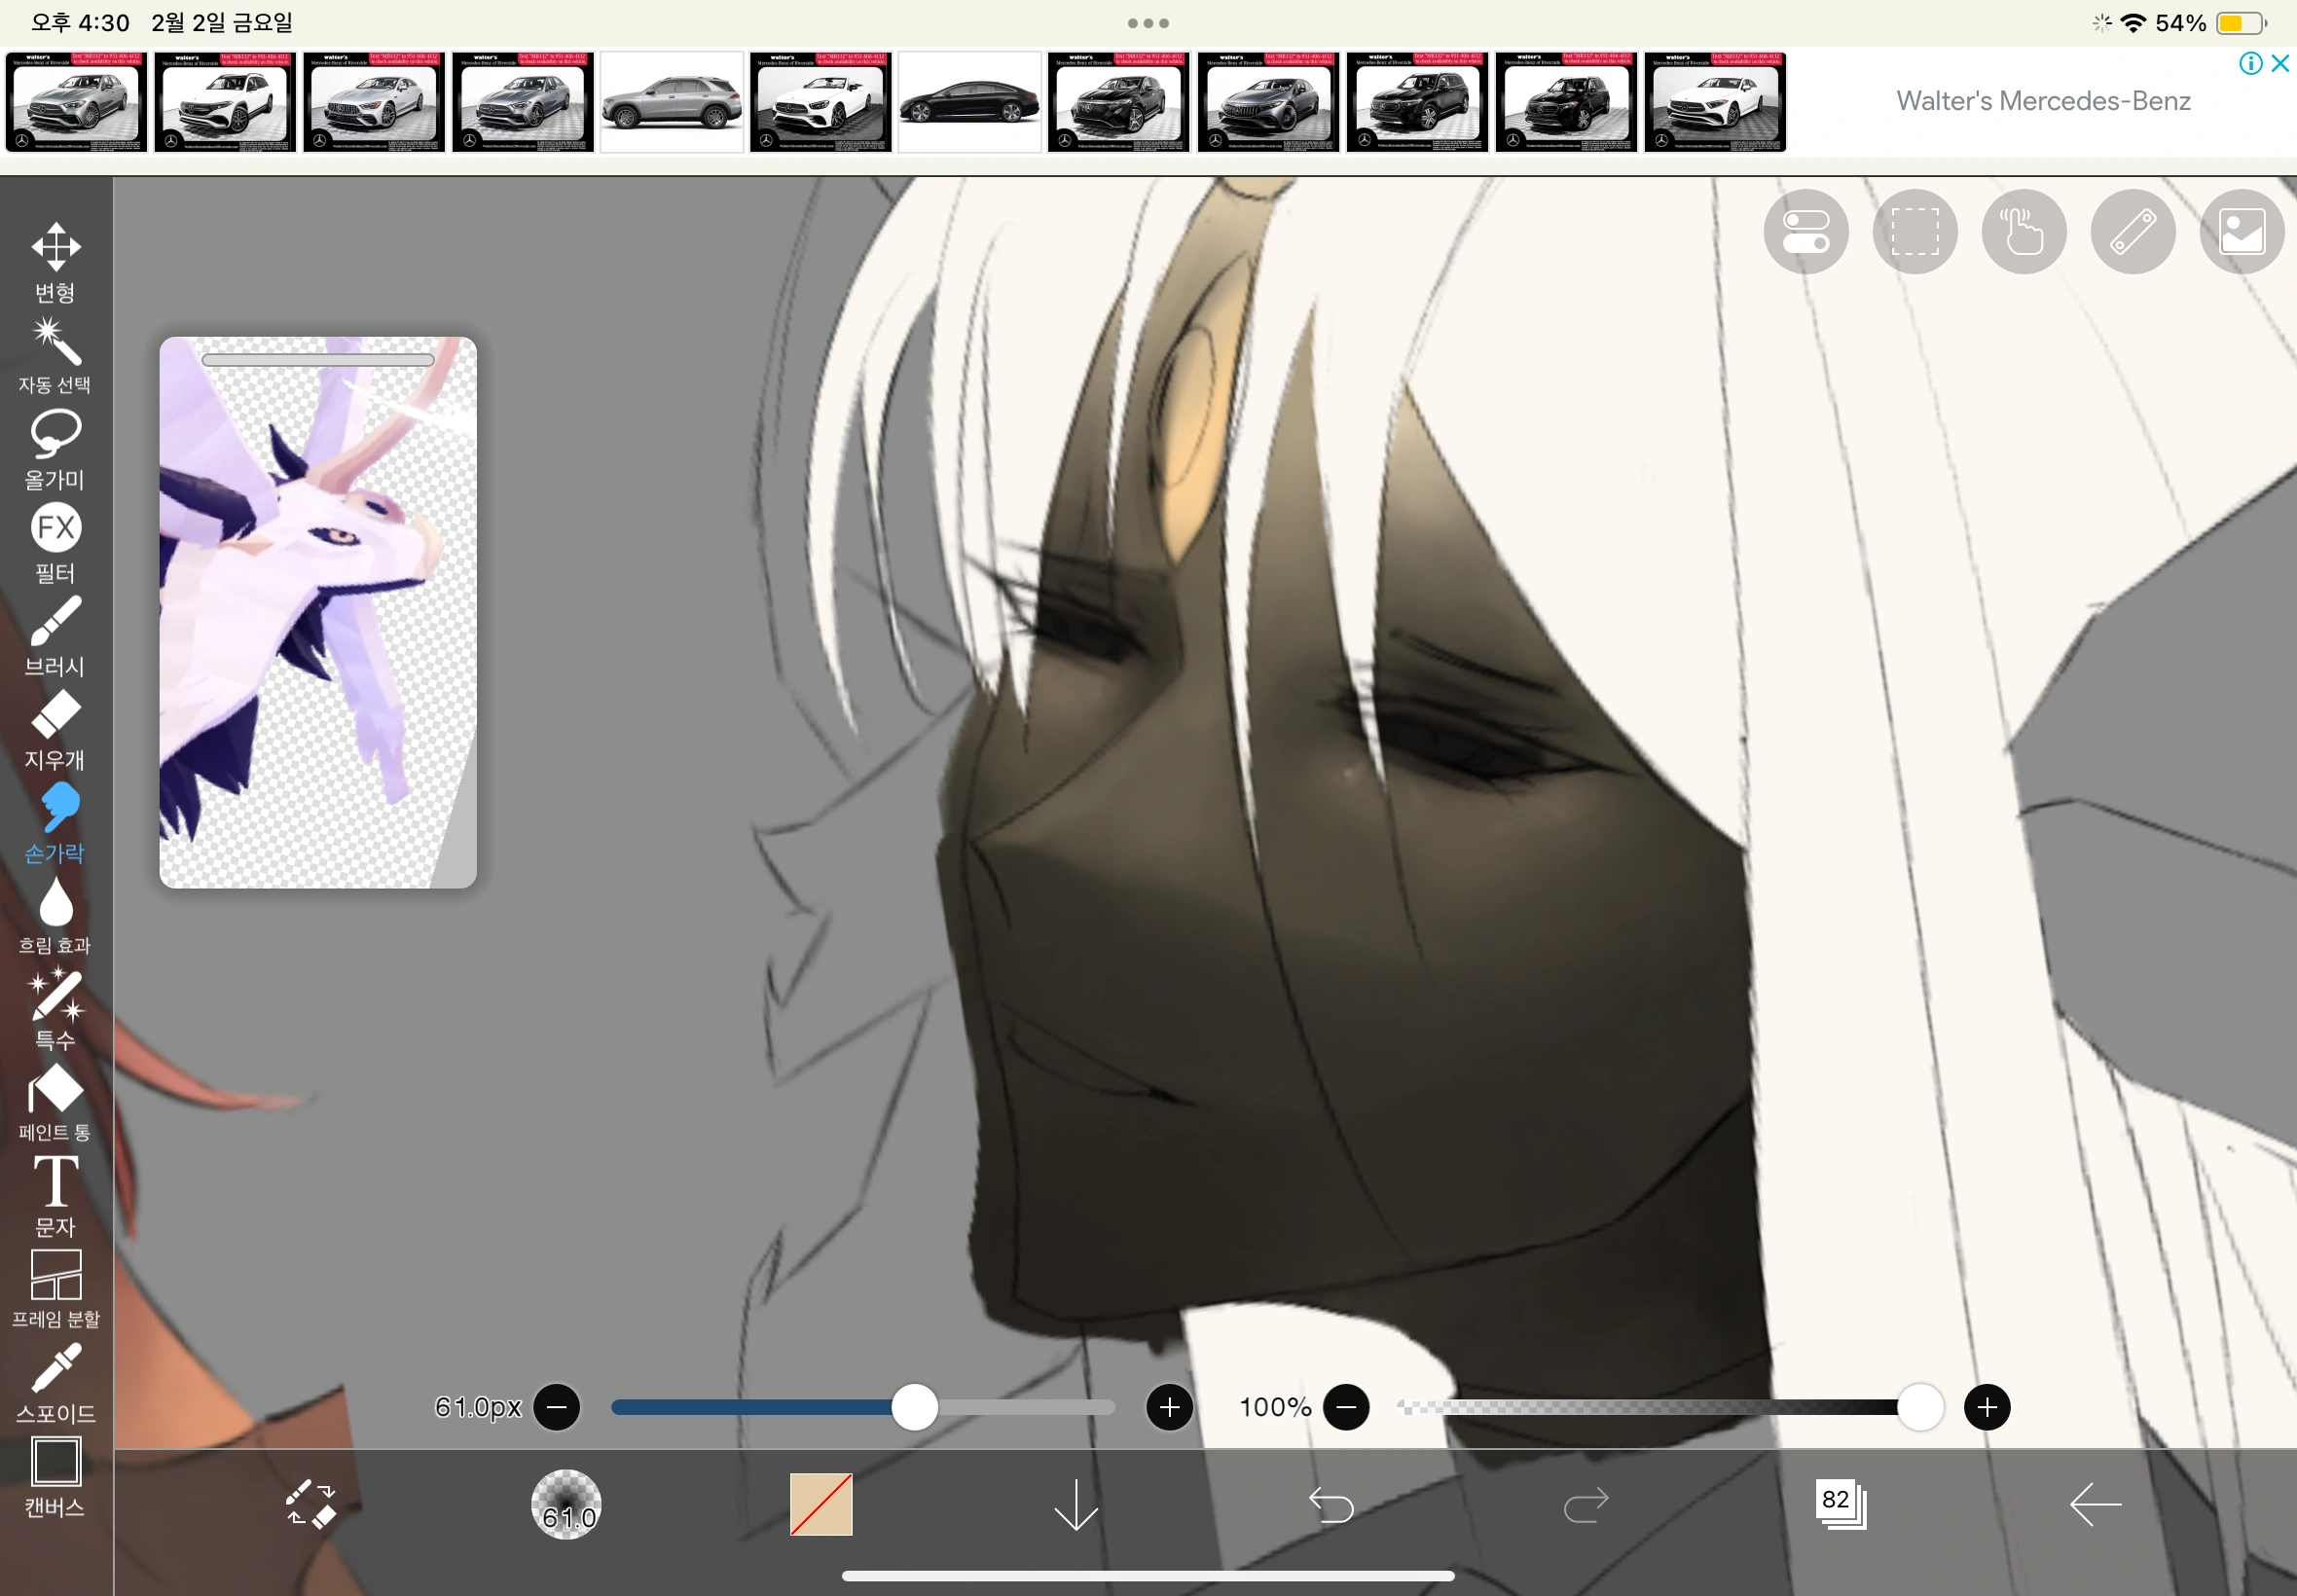
Task: Collapse toolbar with the down arrow
Action: point(1076,1504)
